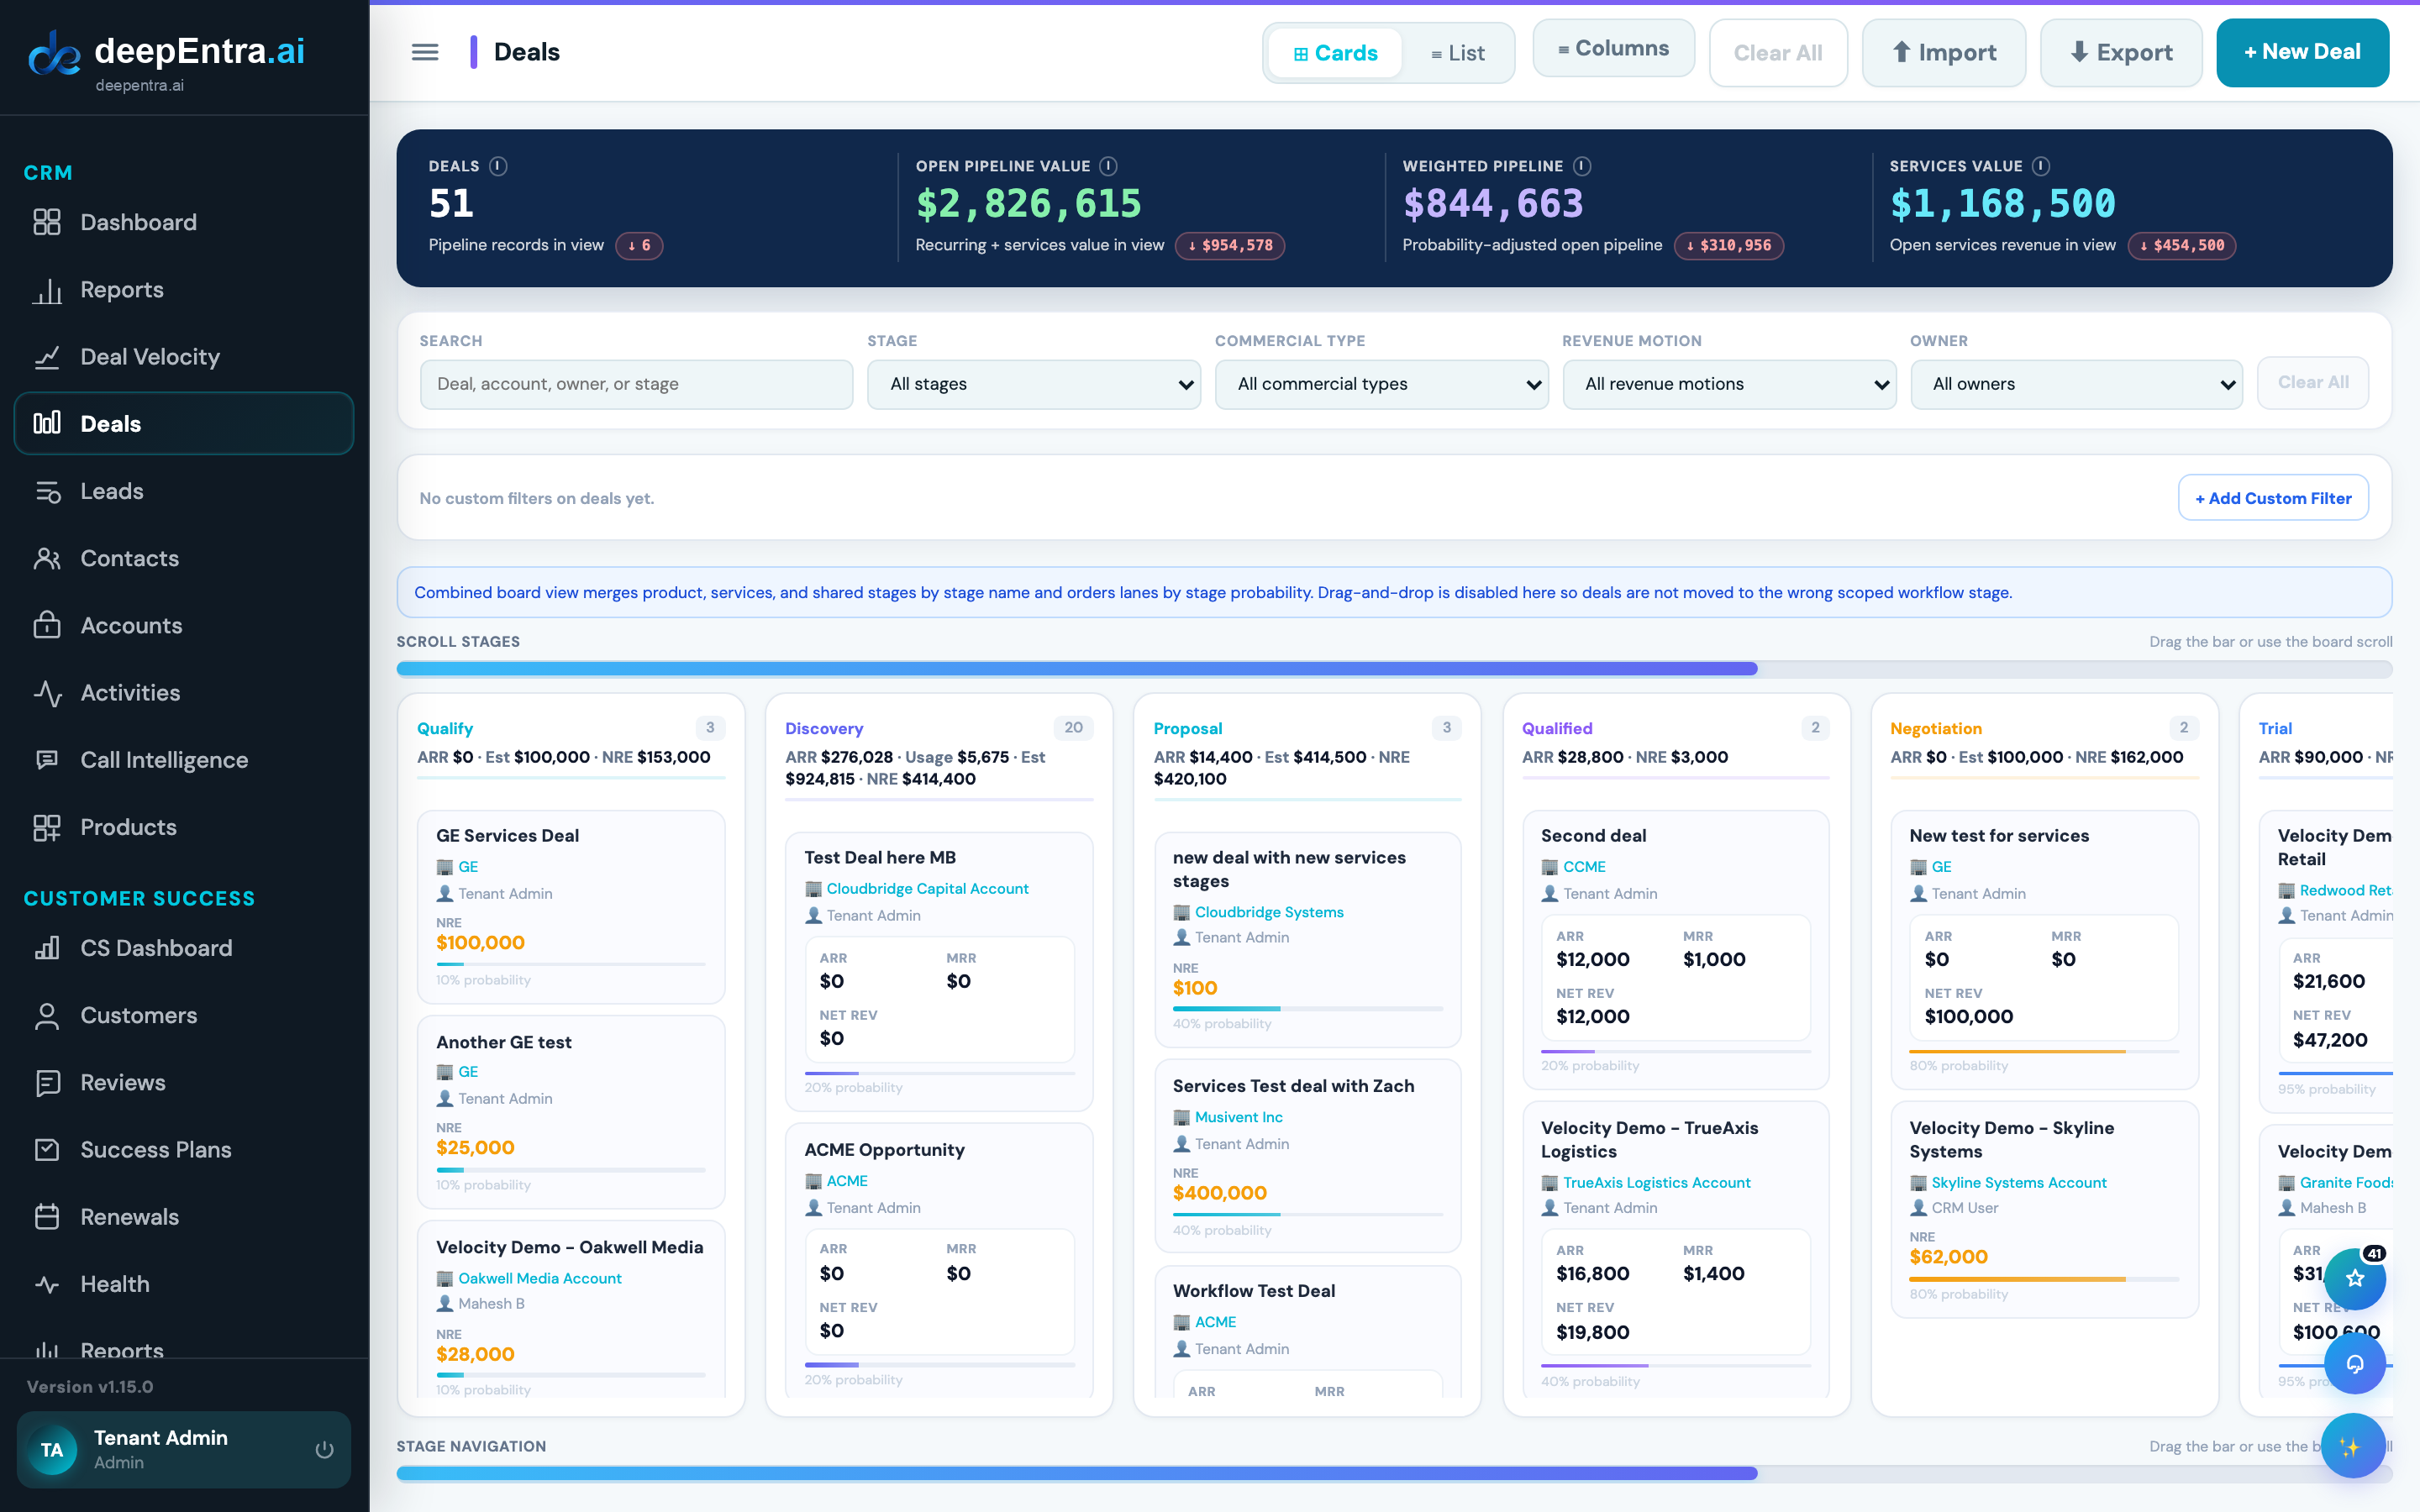Open the chat support floating button
The width and height of the screenshot is (2420, 1512).
(2355, 1363)
